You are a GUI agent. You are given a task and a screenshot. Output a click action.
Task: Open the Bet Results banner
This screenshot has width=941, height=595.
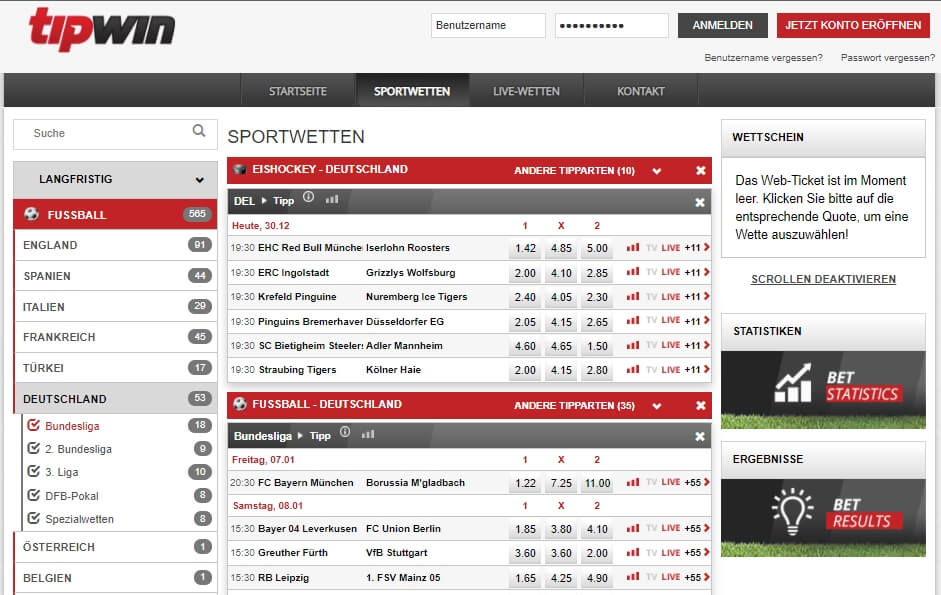pos(823,517)
